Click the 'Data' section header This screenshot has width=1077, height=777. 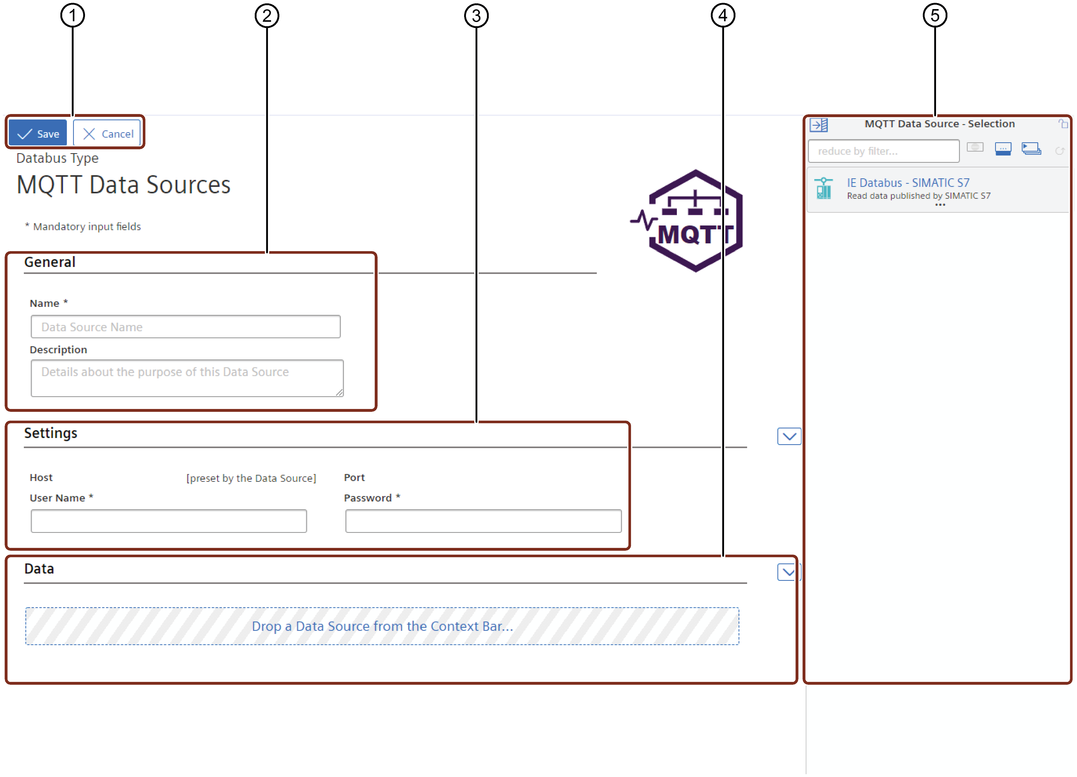point(39,568)
